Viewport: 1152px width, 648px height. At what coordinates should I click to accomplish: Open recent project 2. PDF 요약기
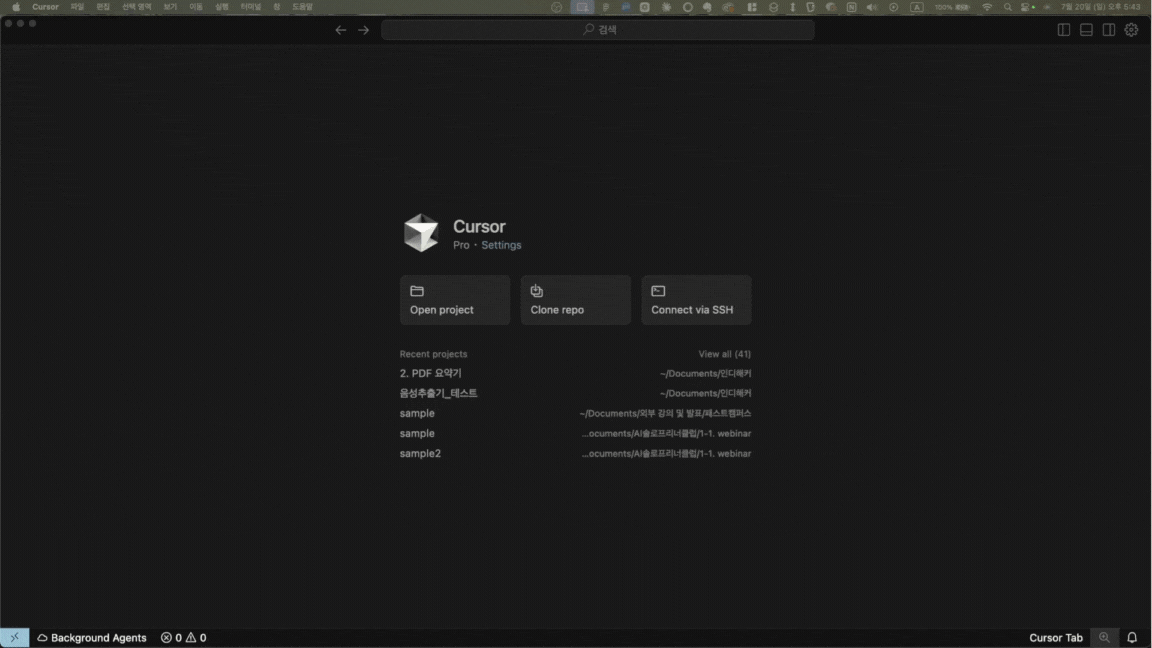click(x=575, y=373)
